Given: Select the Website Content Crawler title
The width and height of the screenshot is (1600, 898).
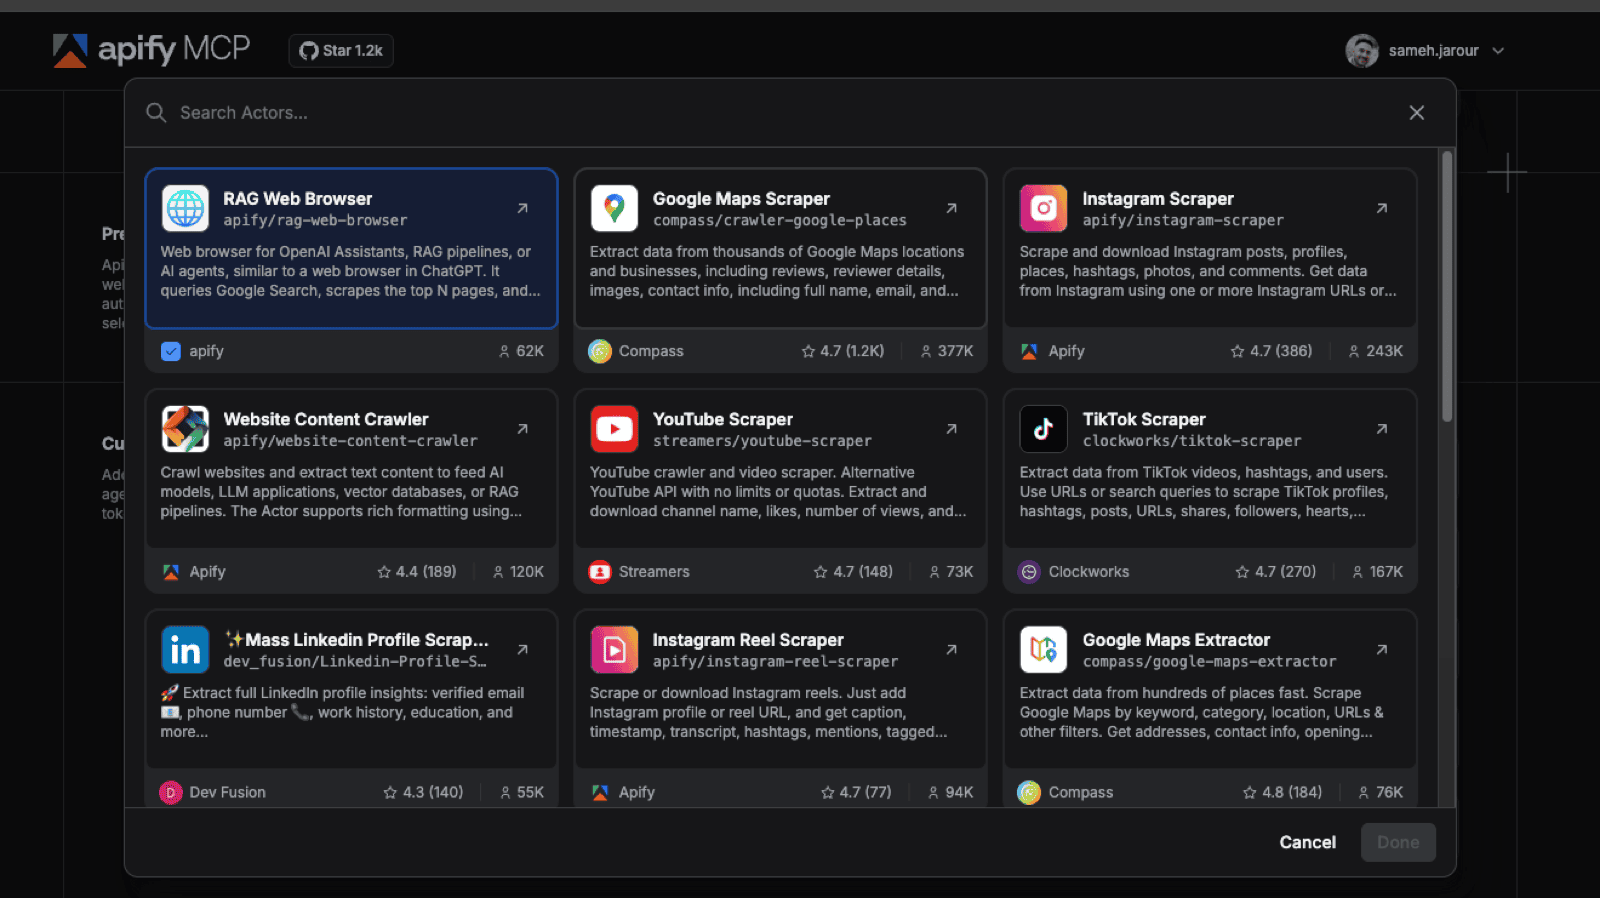Looking at the screenshot, I should [x=326, y=420].
